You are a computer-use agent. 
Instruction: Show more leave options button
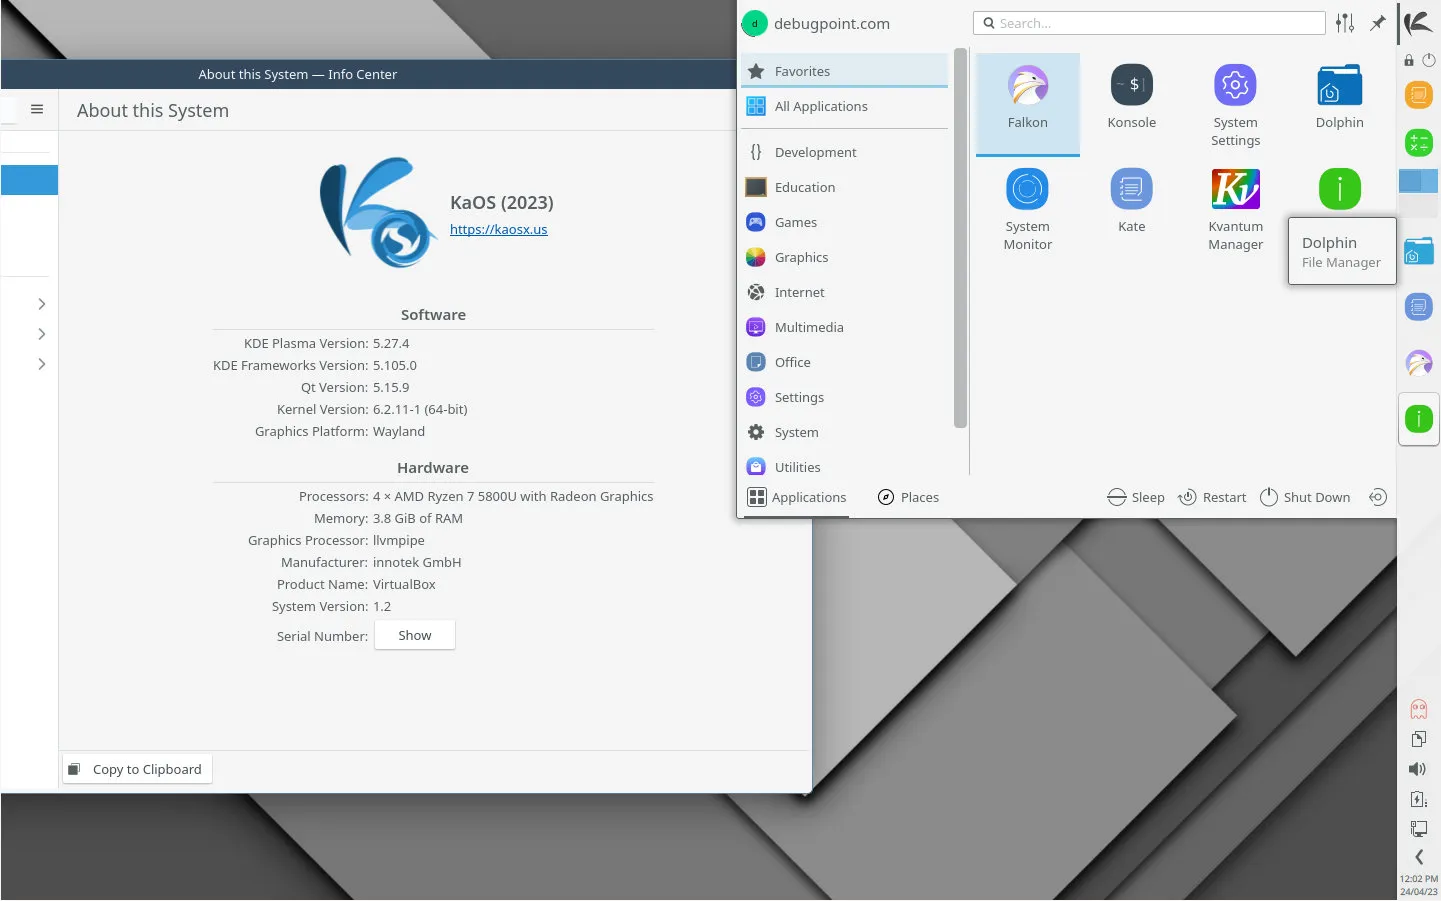click(x=1377, y=497)
